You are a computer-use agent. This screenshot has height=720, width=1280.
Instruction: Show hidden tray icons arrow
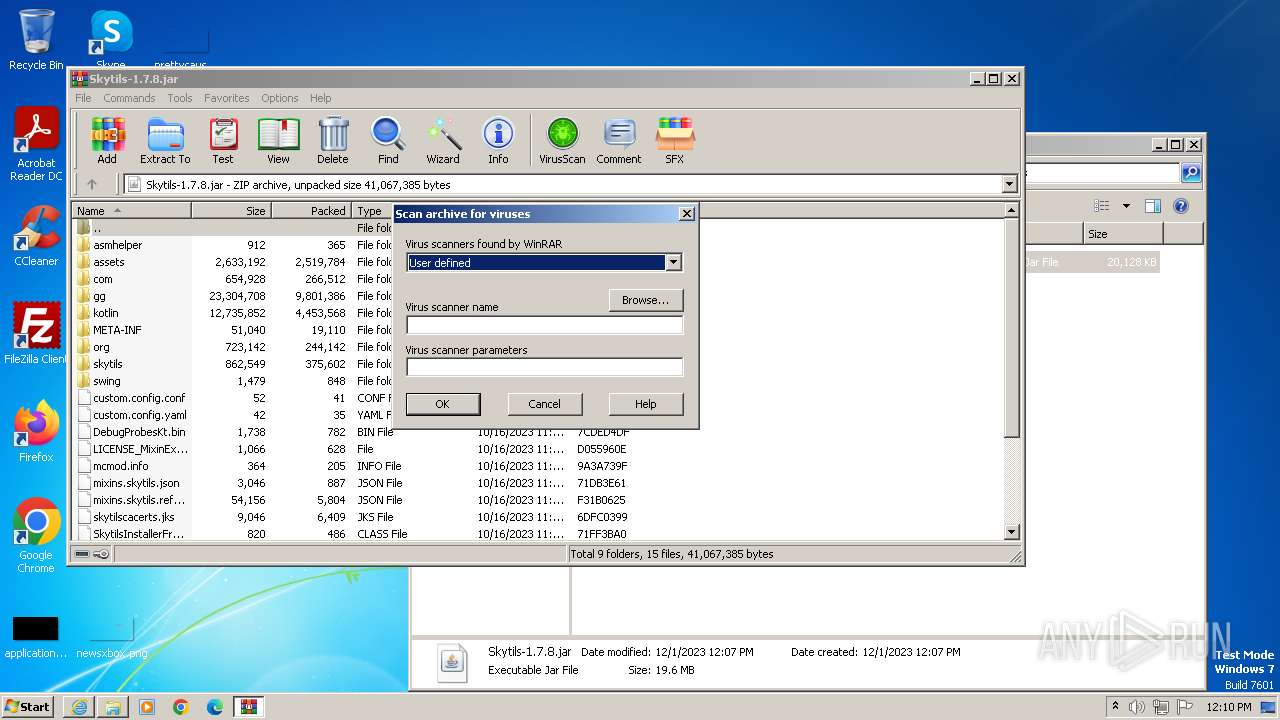point(1116,706)
